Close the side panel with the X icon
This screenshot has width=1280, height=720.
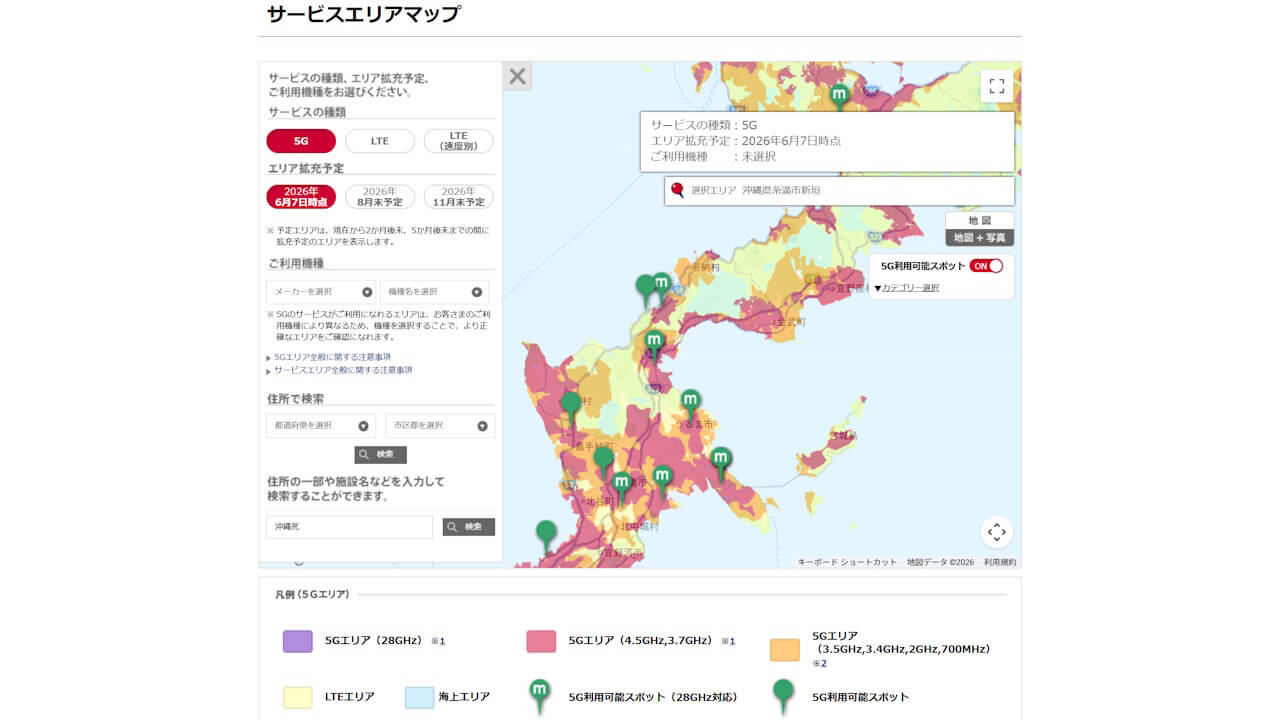click(x=517, y=76)
